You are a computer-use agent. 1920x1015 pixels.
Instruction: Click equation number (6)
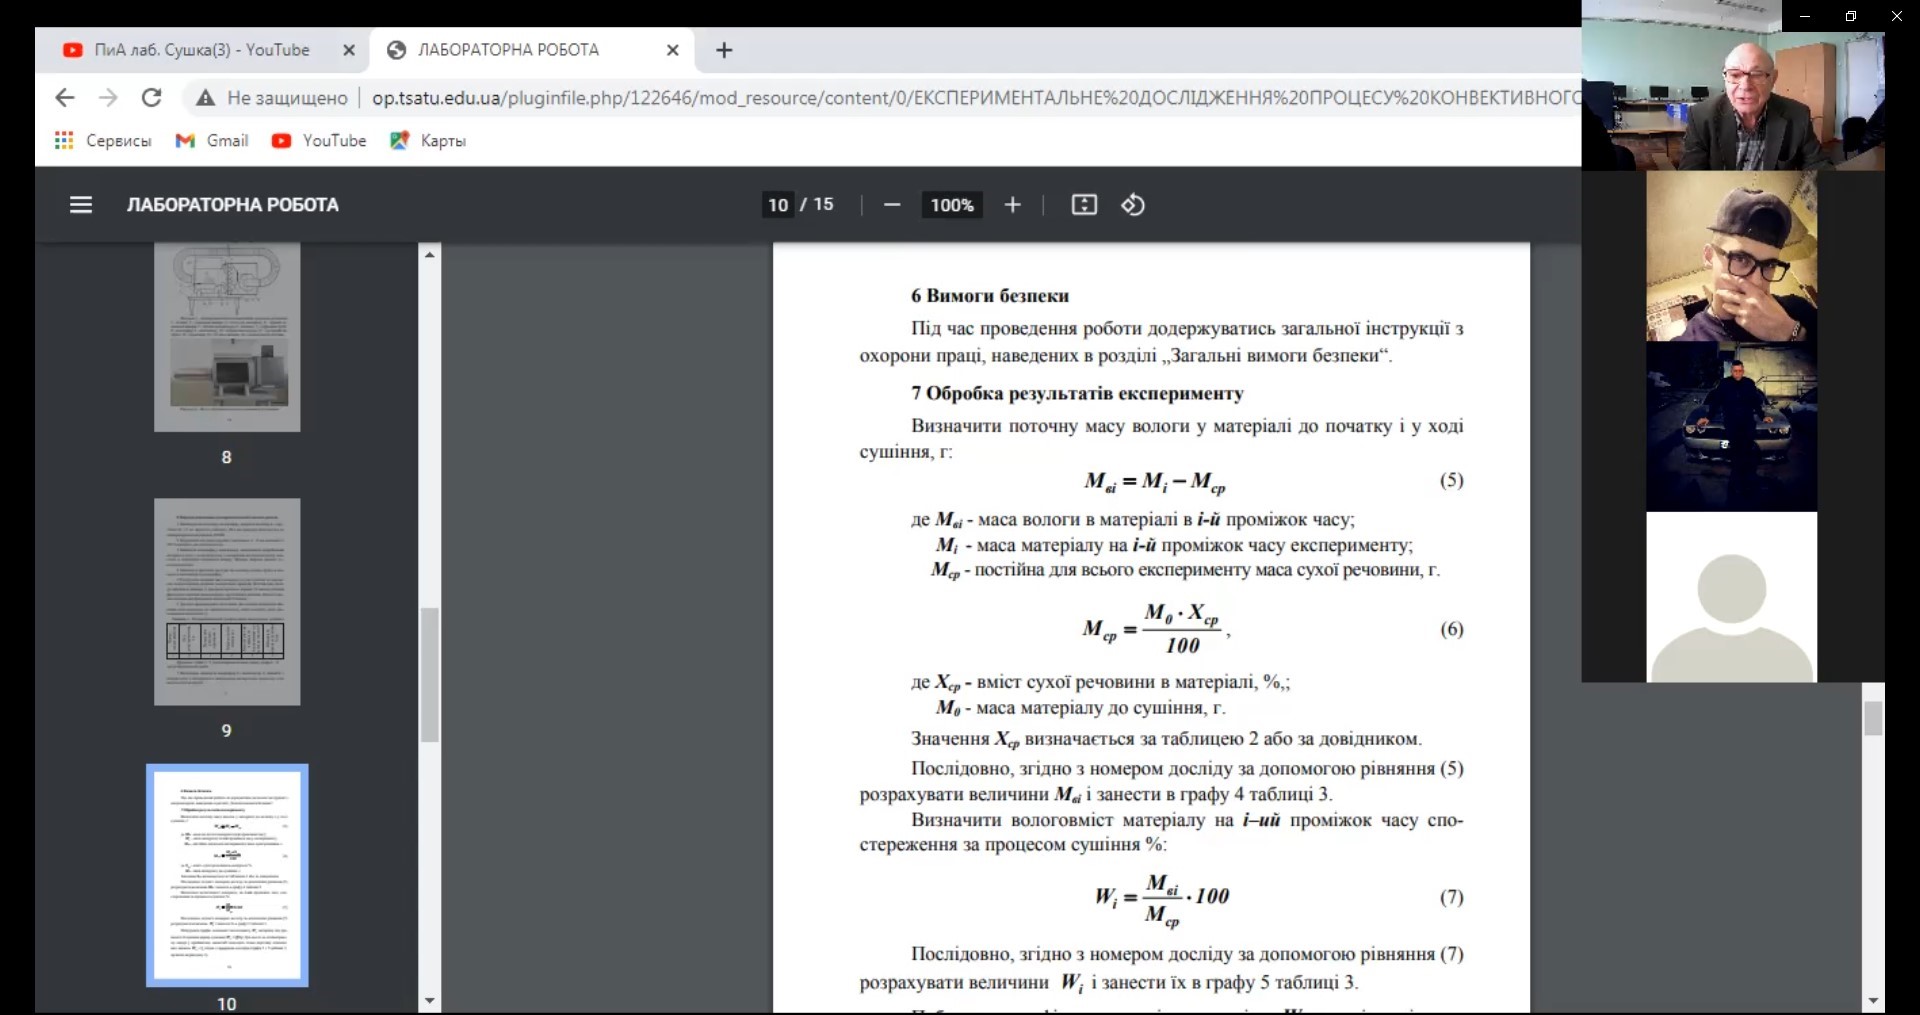click(1452, 630)
